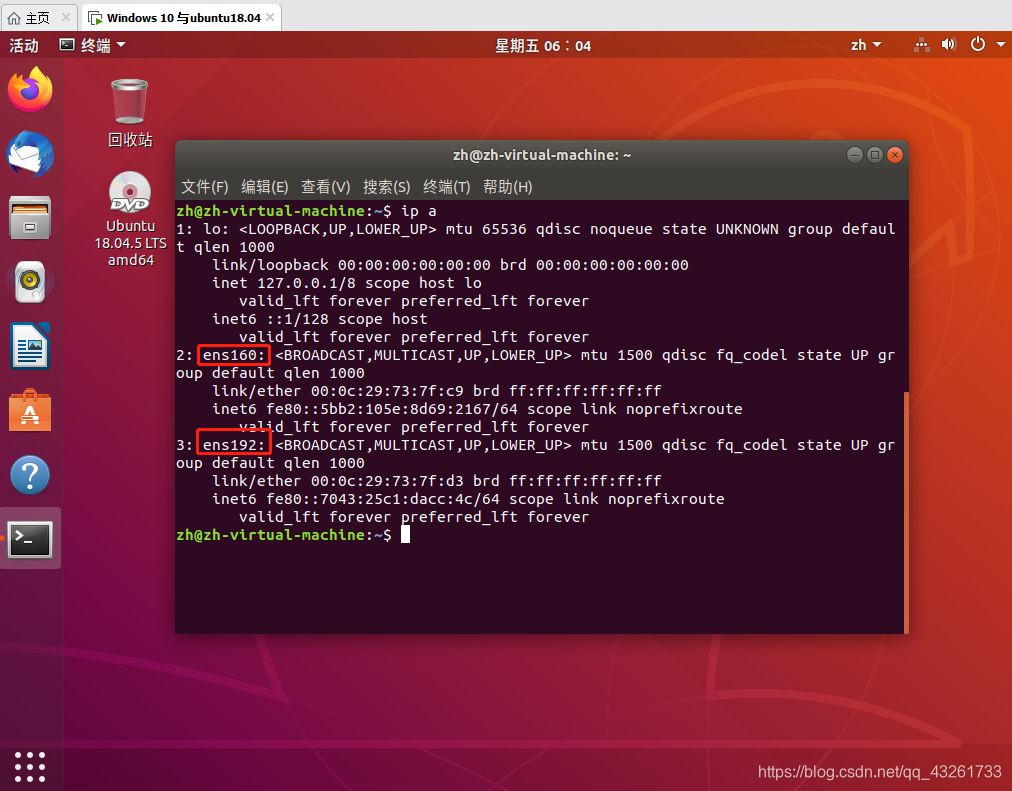This screenshot has height=791, width=1012.
Task: Open the Files manager dock icon
Action: pos(30,218)
